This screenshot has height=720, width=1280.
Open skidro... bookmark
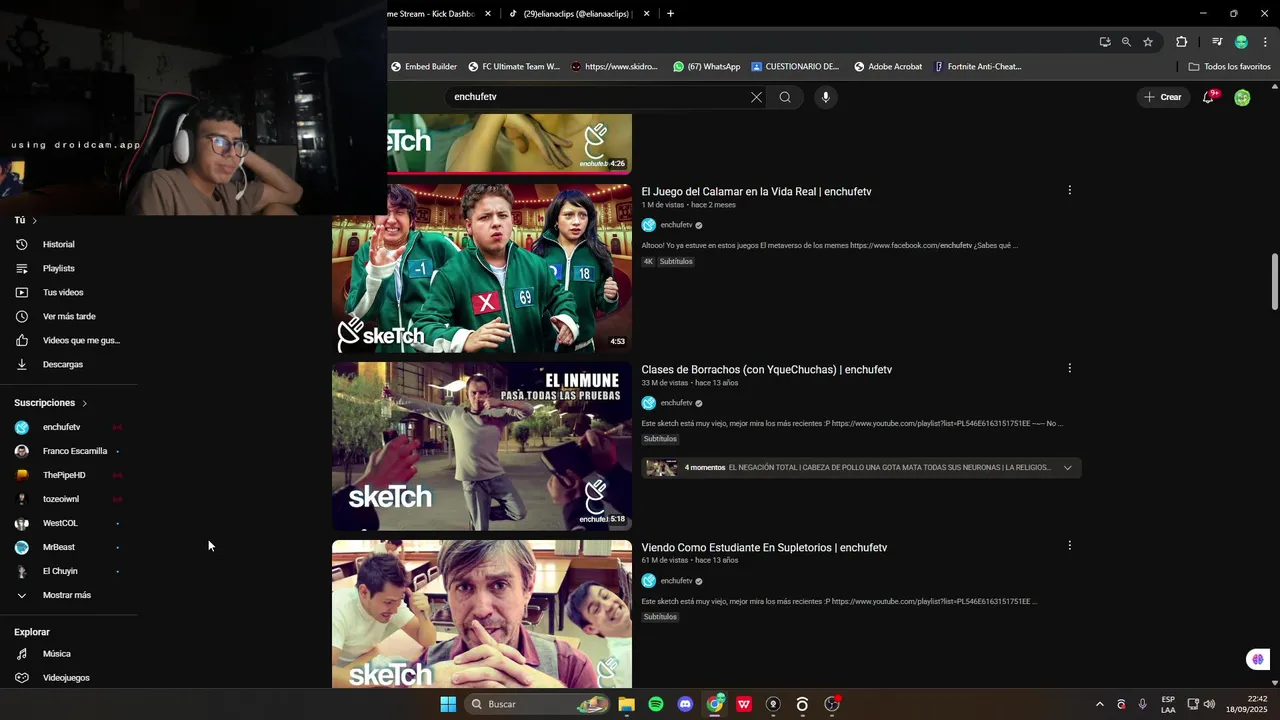pyautogui.click(x=614, y=67)
